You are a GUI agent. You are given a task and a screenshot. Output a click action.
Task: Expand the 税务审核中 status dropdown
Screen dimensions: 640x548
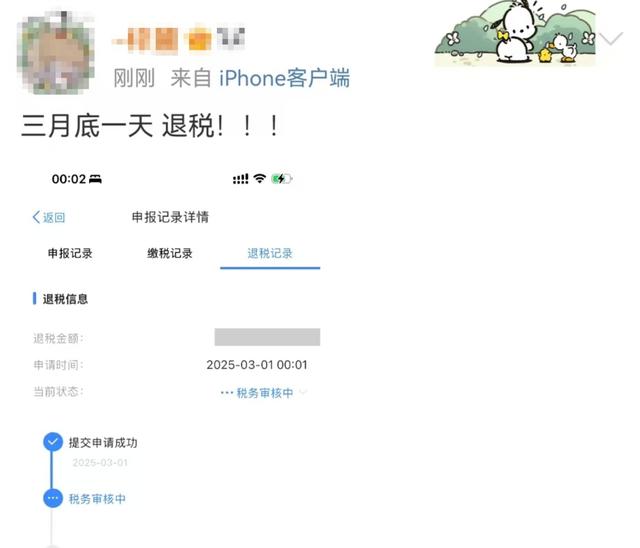click(303, 393)
